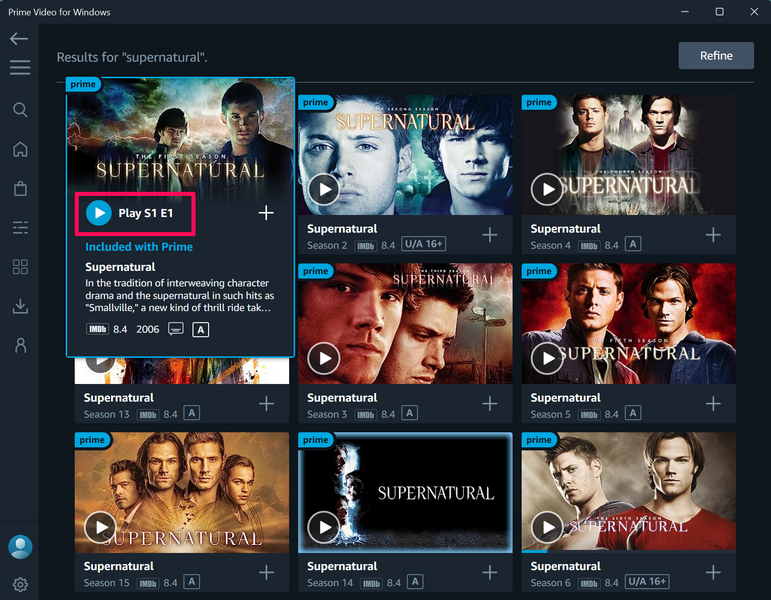Add Season 6 to watchlist
Image resolution: width=771 pixels, height=600 pixels.
713,572
